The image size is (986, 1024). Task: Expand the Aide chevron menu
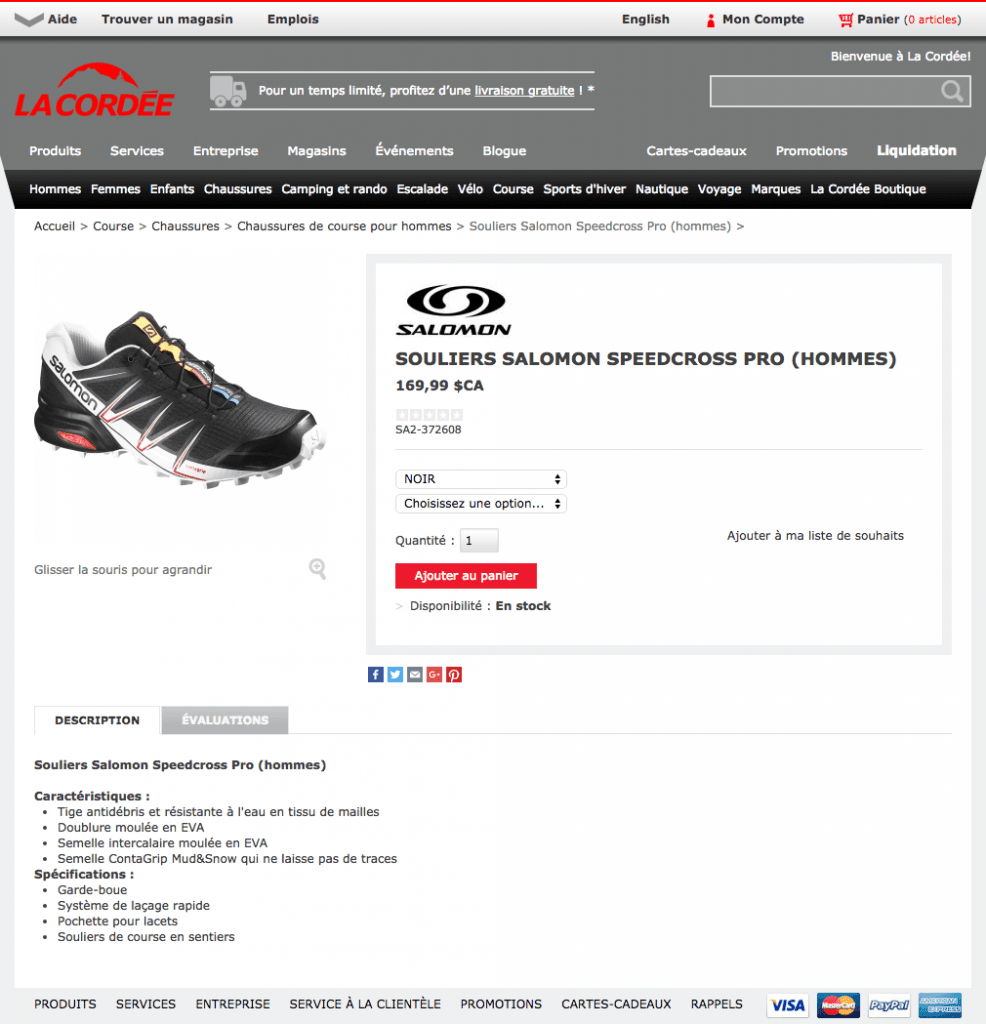(29, 20)
